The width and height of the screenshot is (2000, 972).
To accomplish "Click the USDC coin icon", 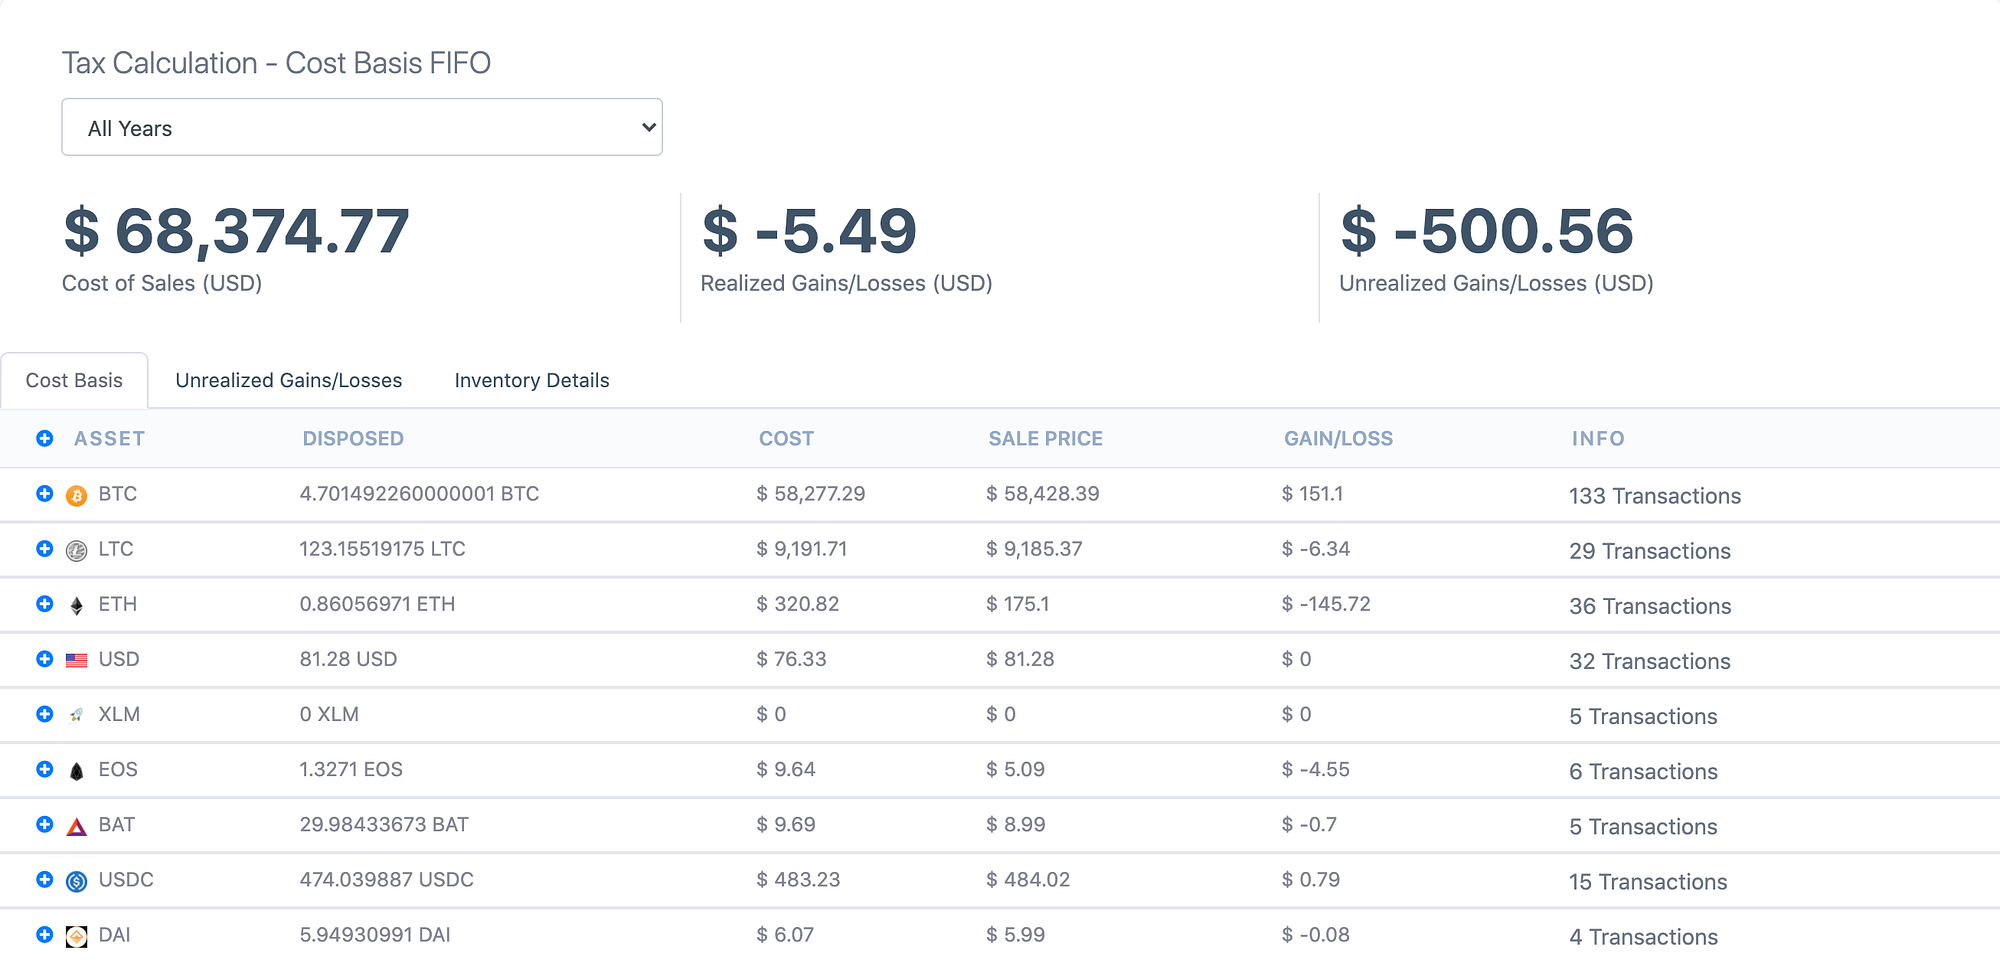I will tap(75, 880).
